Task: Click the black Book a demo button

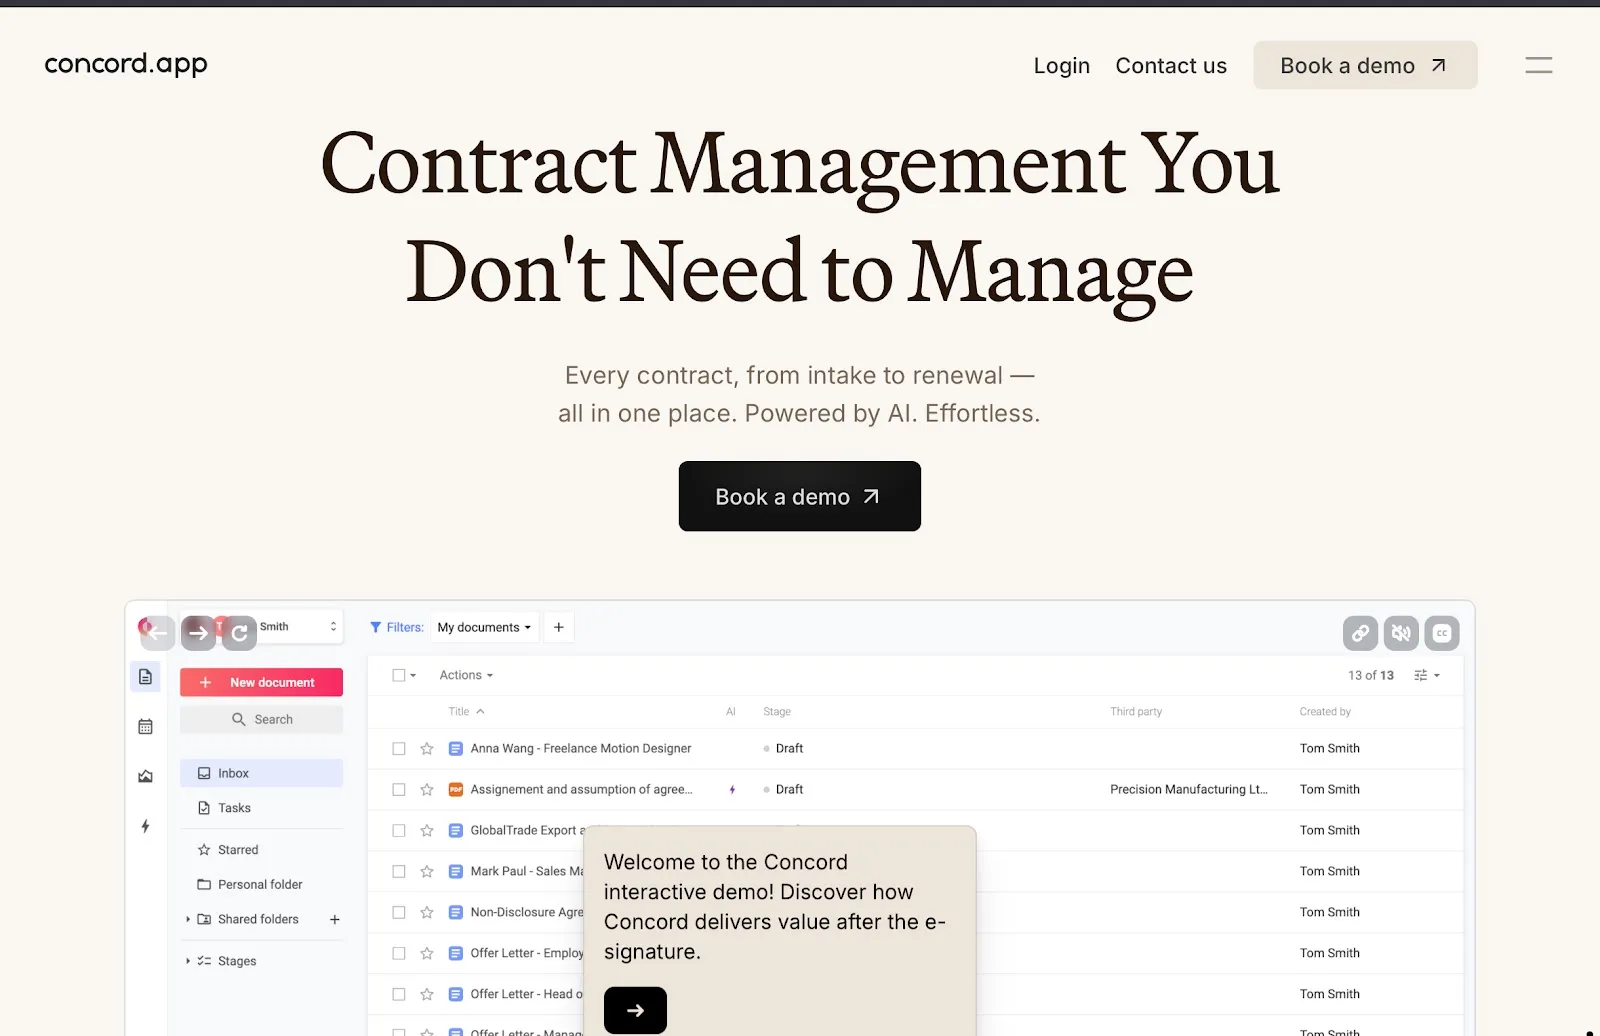Action: tap(799, 496)
